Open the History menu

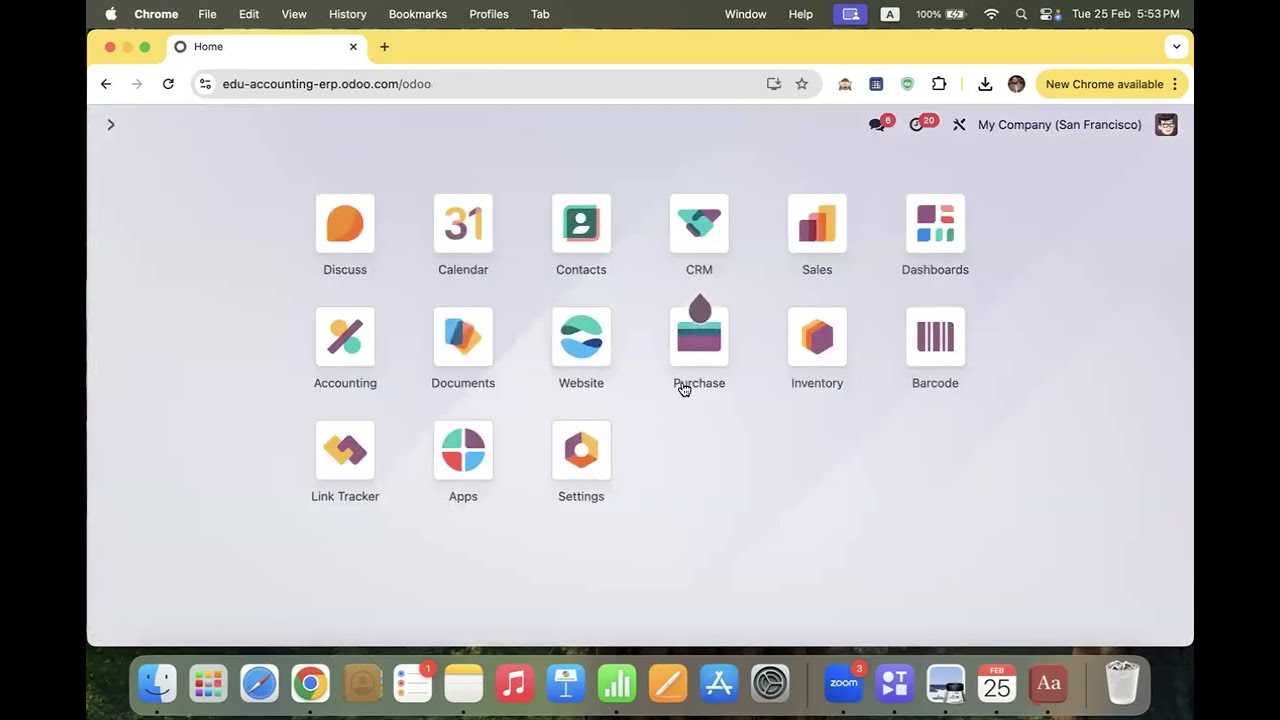pos(348,14)
